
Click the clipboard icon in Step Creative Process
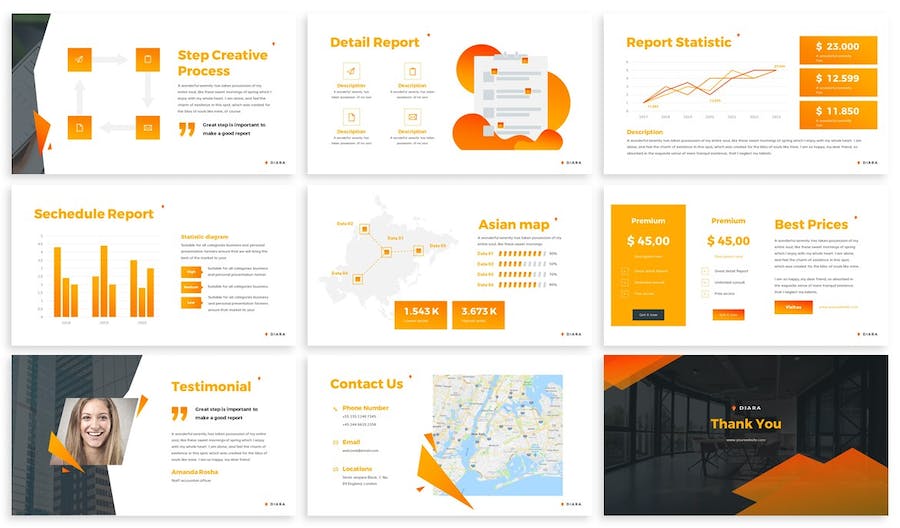coord(147,60)
